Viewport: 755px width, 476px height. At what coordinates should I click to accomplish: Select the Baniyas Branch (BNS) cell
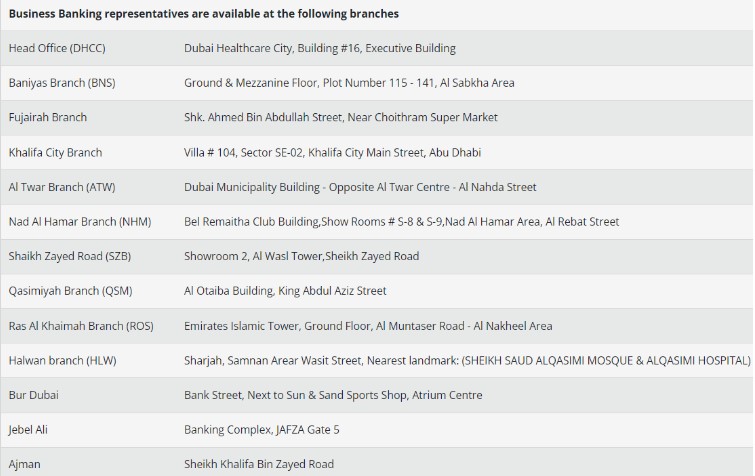(x=62, y=83)
